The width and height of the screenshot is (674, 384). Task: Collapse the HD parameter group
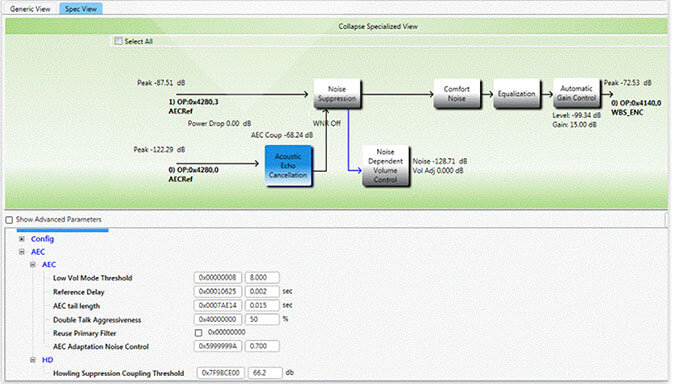pyautogui.click(x=33, y=360)
